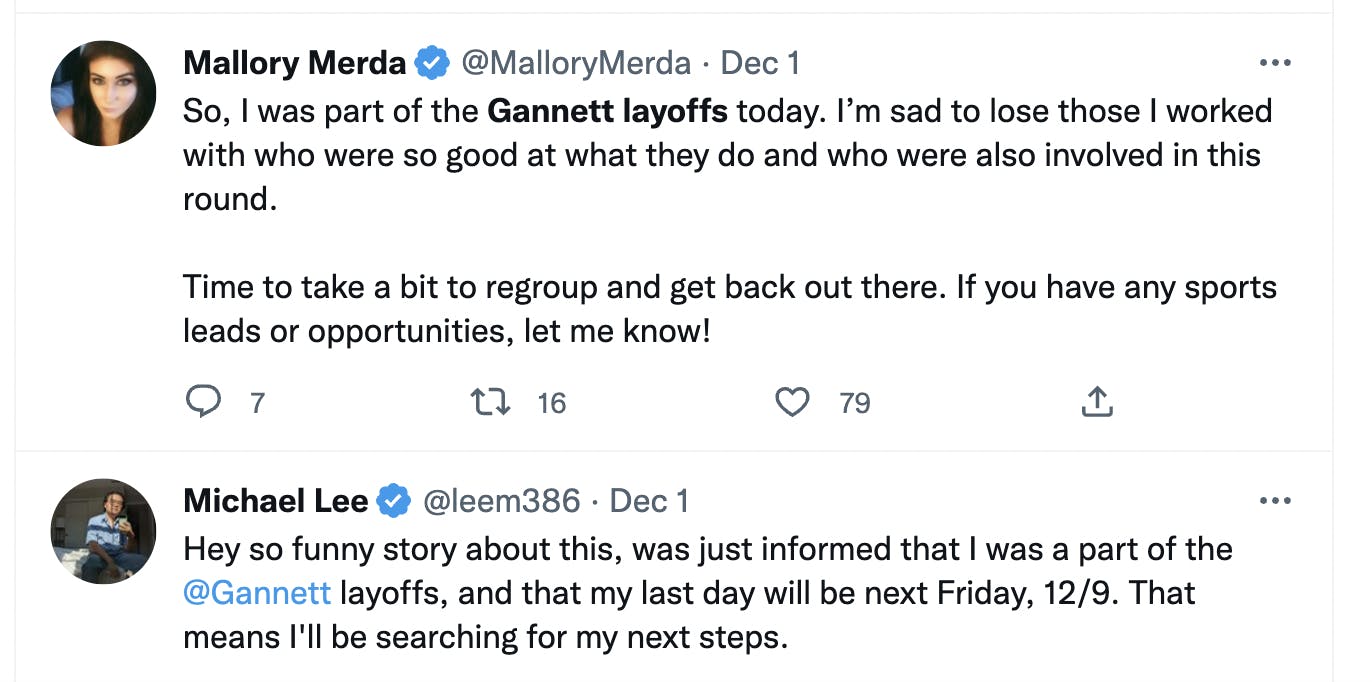Click Mallory Merda's verified badge
This screenshot has width=1372, height=682.
click(x=432, y=63)
